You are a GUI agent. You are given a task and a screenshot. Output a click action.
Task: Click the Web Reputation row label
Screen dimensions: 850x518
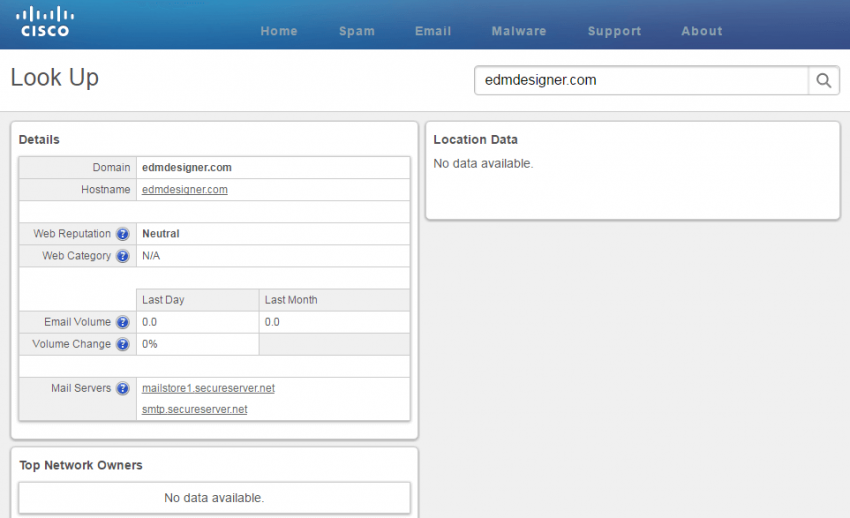coord(72,234)
